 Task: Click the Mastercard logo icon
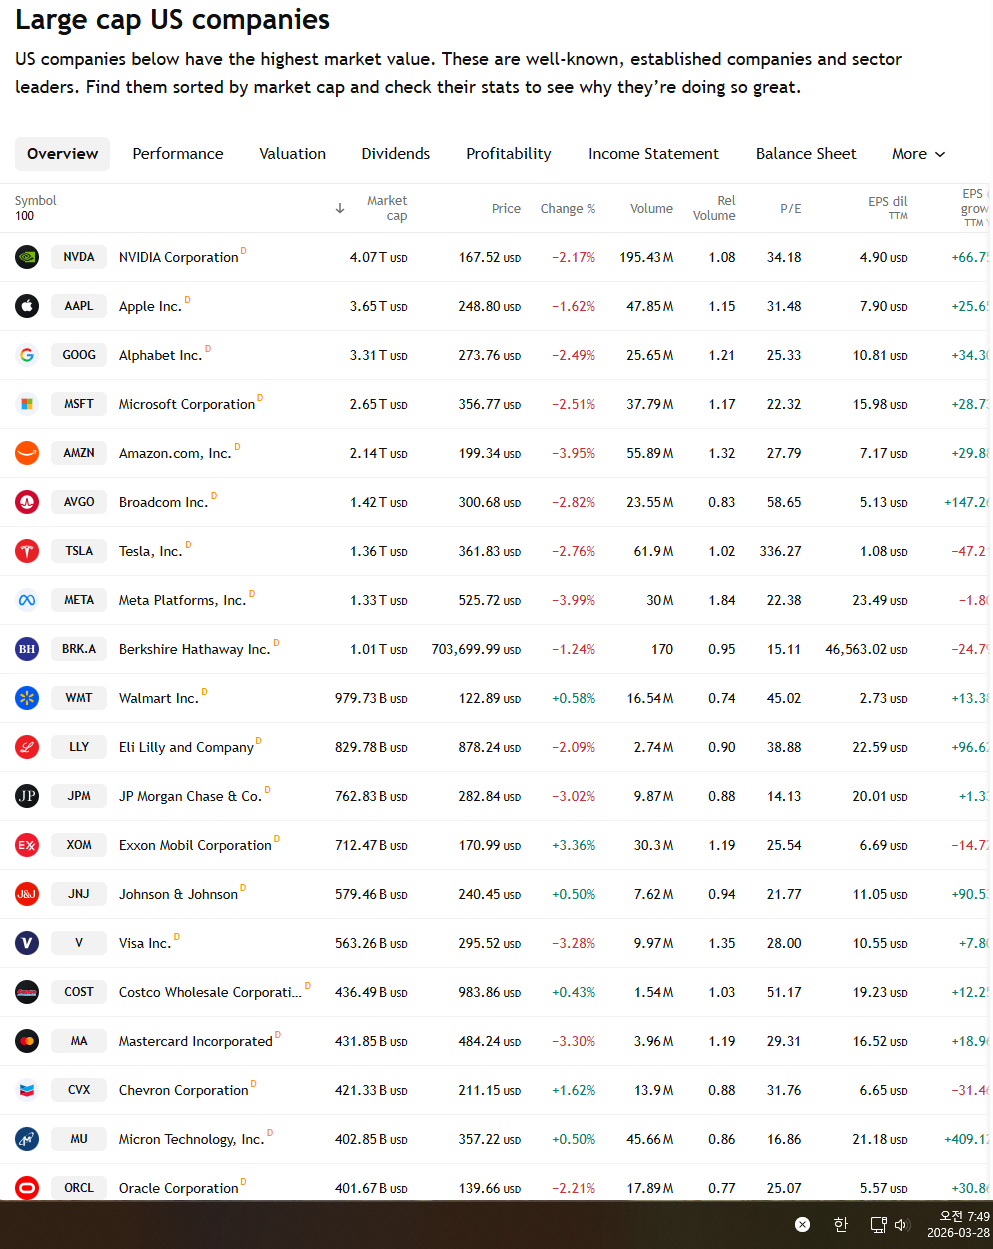[27, 1041]
